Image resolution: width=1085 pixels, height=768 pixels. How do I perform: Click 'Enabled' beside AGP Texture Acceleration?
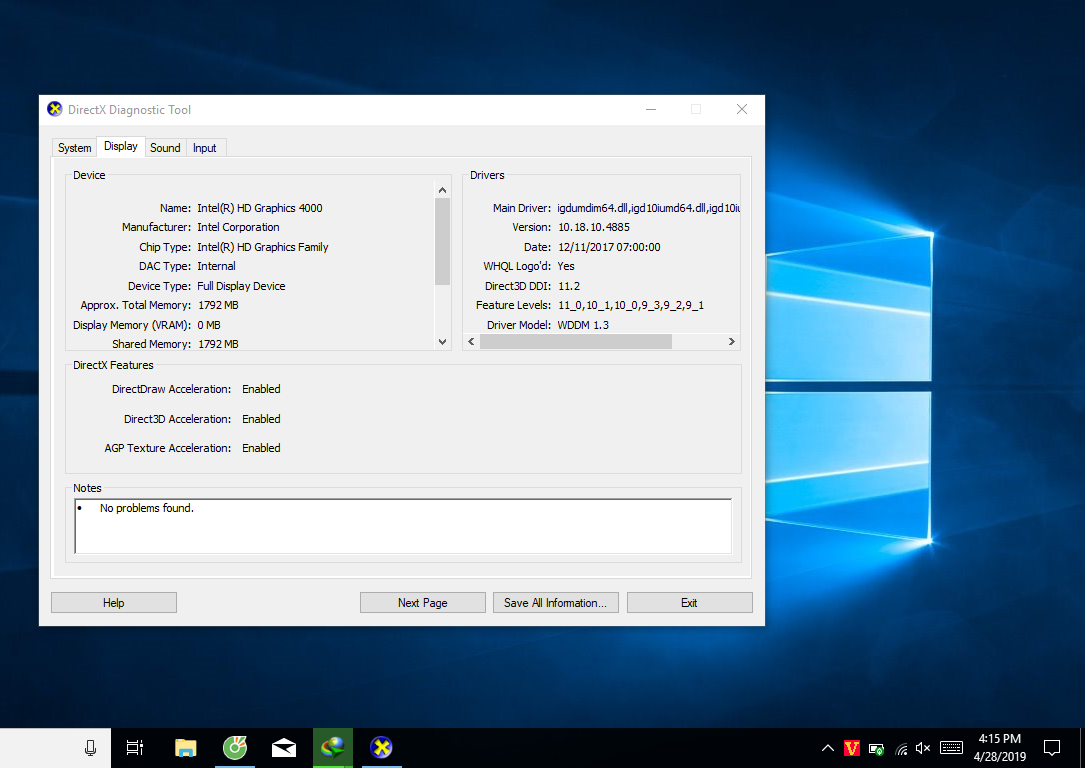262,448
